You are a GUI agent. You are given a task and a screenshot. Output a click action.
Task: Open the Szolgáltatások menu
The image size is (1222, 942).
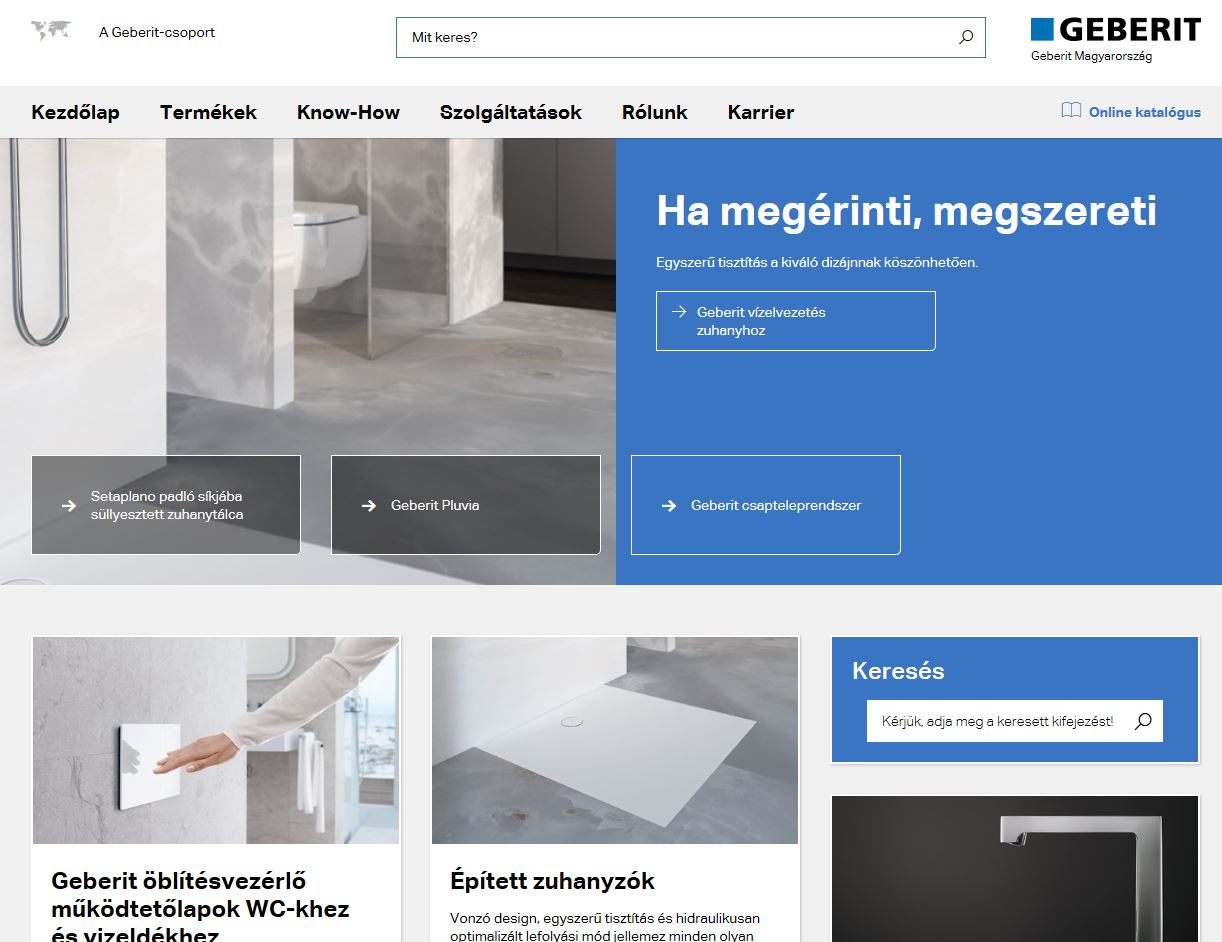[511, 112]
